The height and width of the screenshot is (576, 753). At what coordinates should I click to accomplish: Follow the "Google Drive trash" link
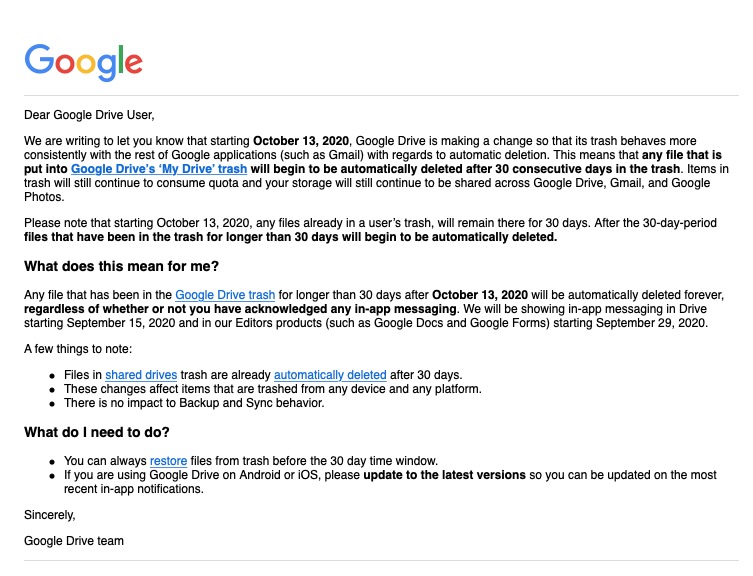226,294
